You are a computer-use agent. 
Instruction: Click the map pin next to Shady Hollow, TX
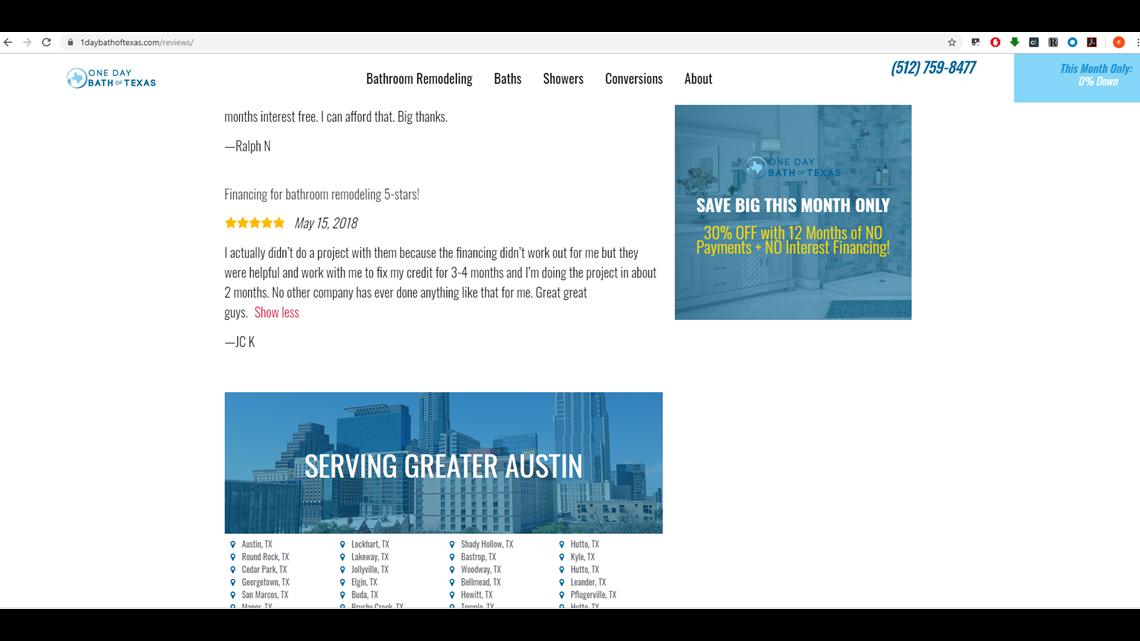click(451, 544)
